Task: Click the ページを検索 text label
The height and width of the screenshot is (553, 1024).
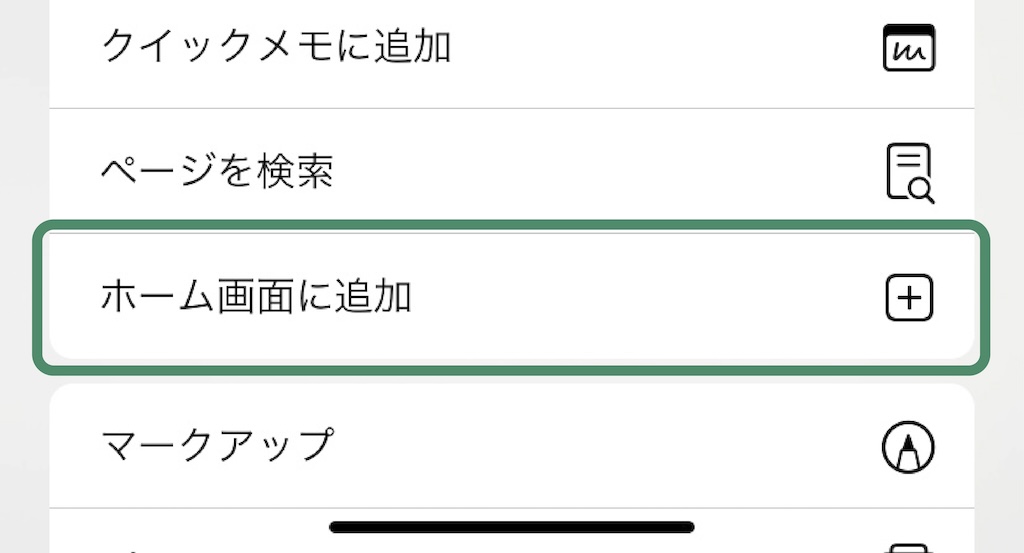Action: [217, 172]
